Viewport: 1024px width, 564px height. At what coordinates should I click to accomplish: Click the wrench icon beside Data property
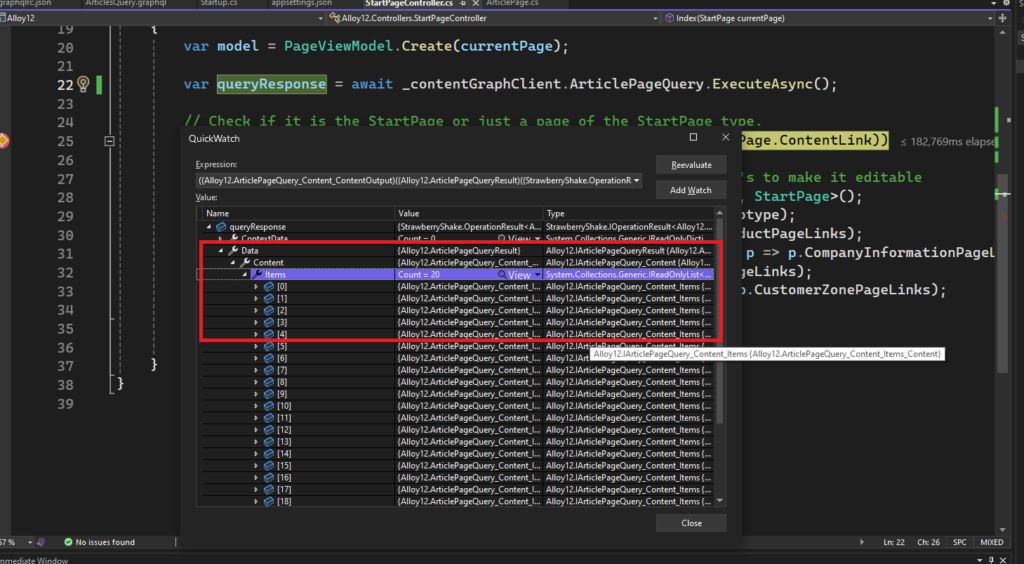point(233,250)
